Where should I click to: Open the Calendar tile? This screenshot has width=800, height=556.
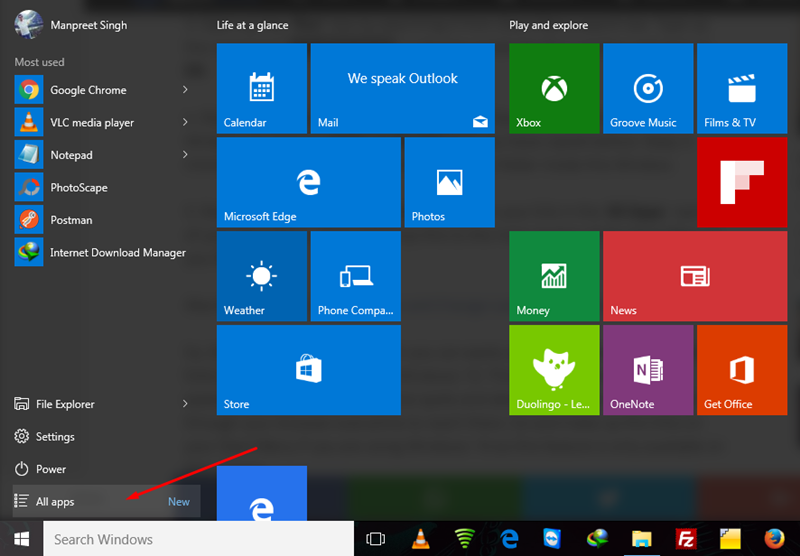pos(262,88)
